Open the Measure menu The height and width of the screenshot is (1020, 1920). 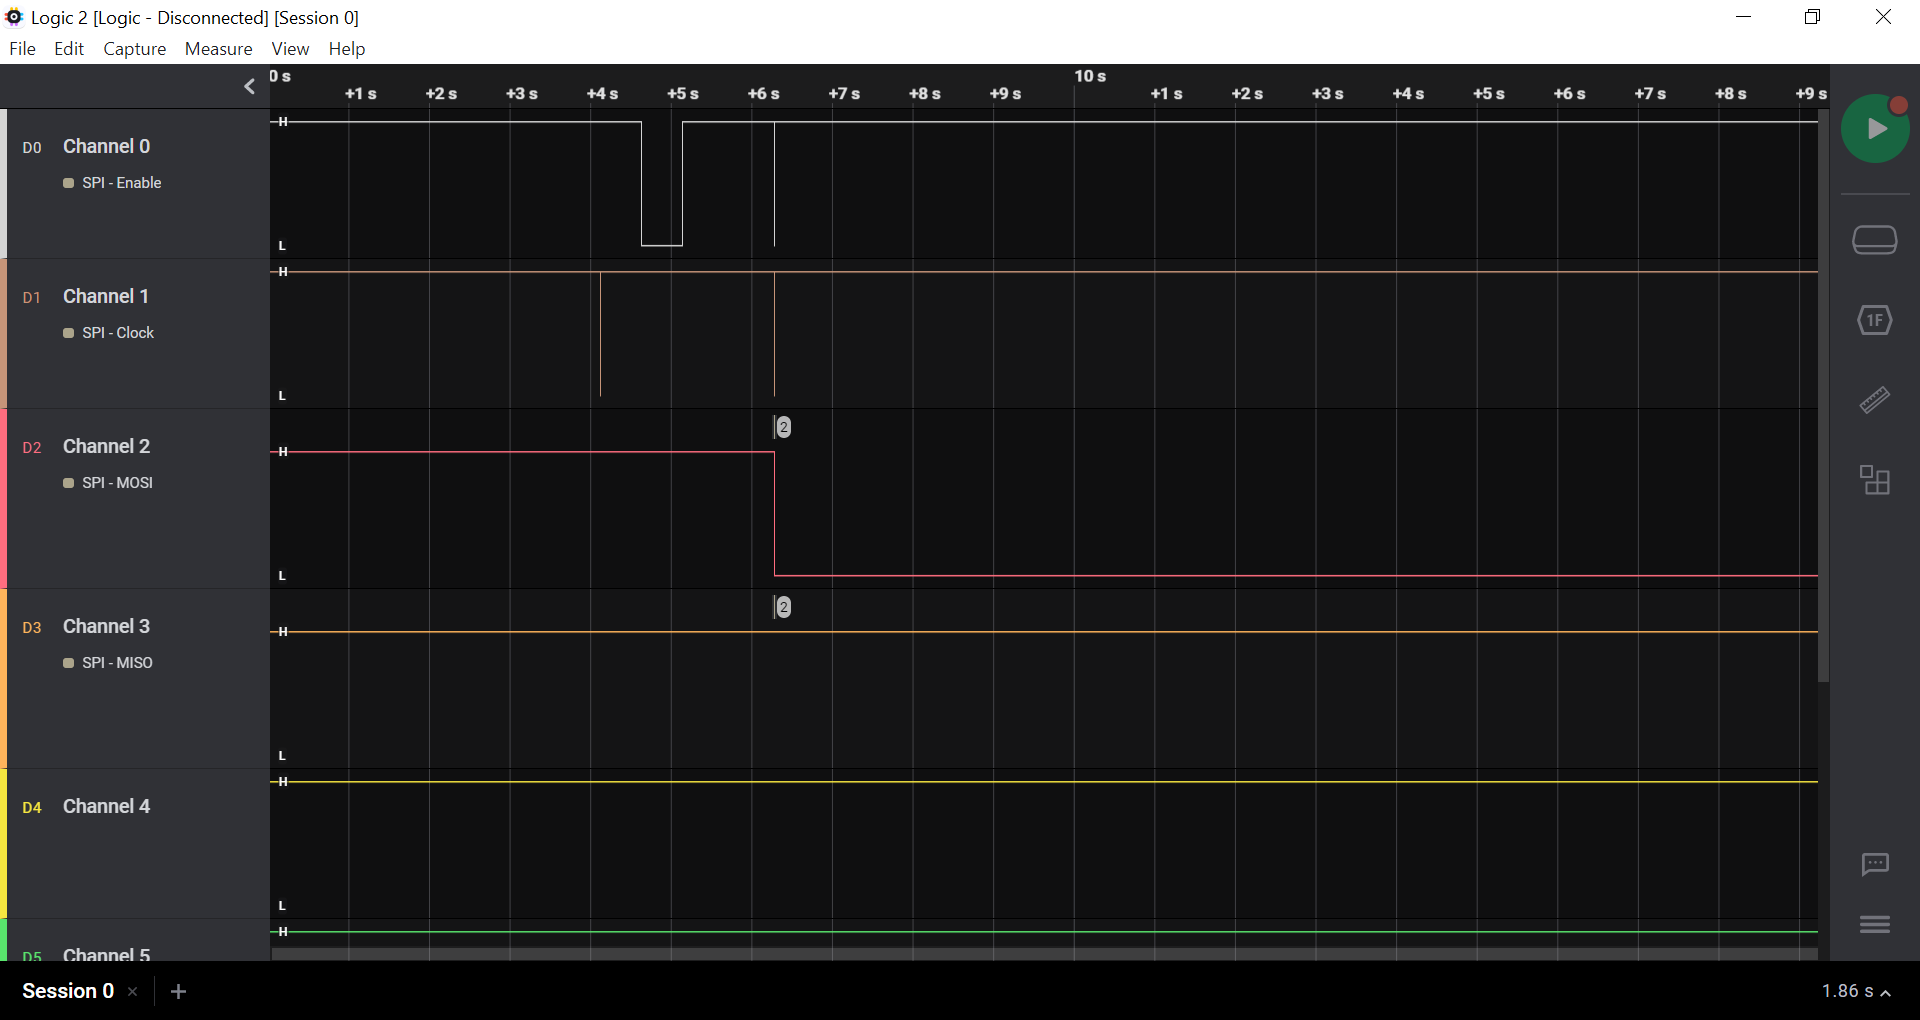(x=218, y=48)
